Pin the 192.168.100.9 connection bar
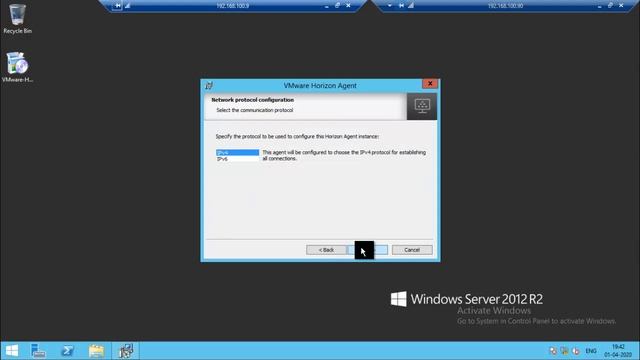The image size is (640, 360). coord(118,6)
